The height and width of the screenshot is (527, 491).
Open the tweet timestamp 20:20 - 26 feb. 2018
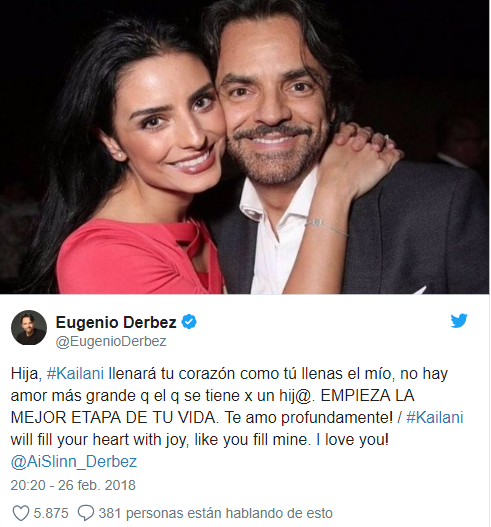click(x=73, y=485)
